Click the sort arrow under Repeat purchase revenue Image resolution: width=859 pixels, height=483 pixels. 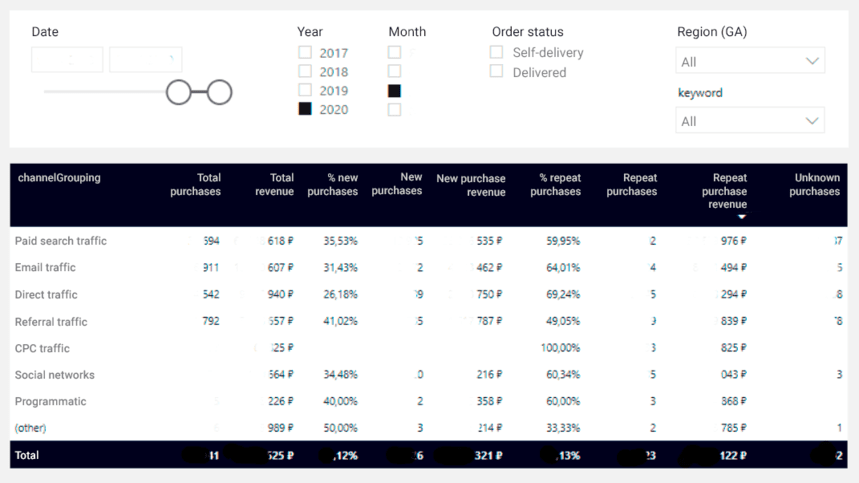pos(742,217)
